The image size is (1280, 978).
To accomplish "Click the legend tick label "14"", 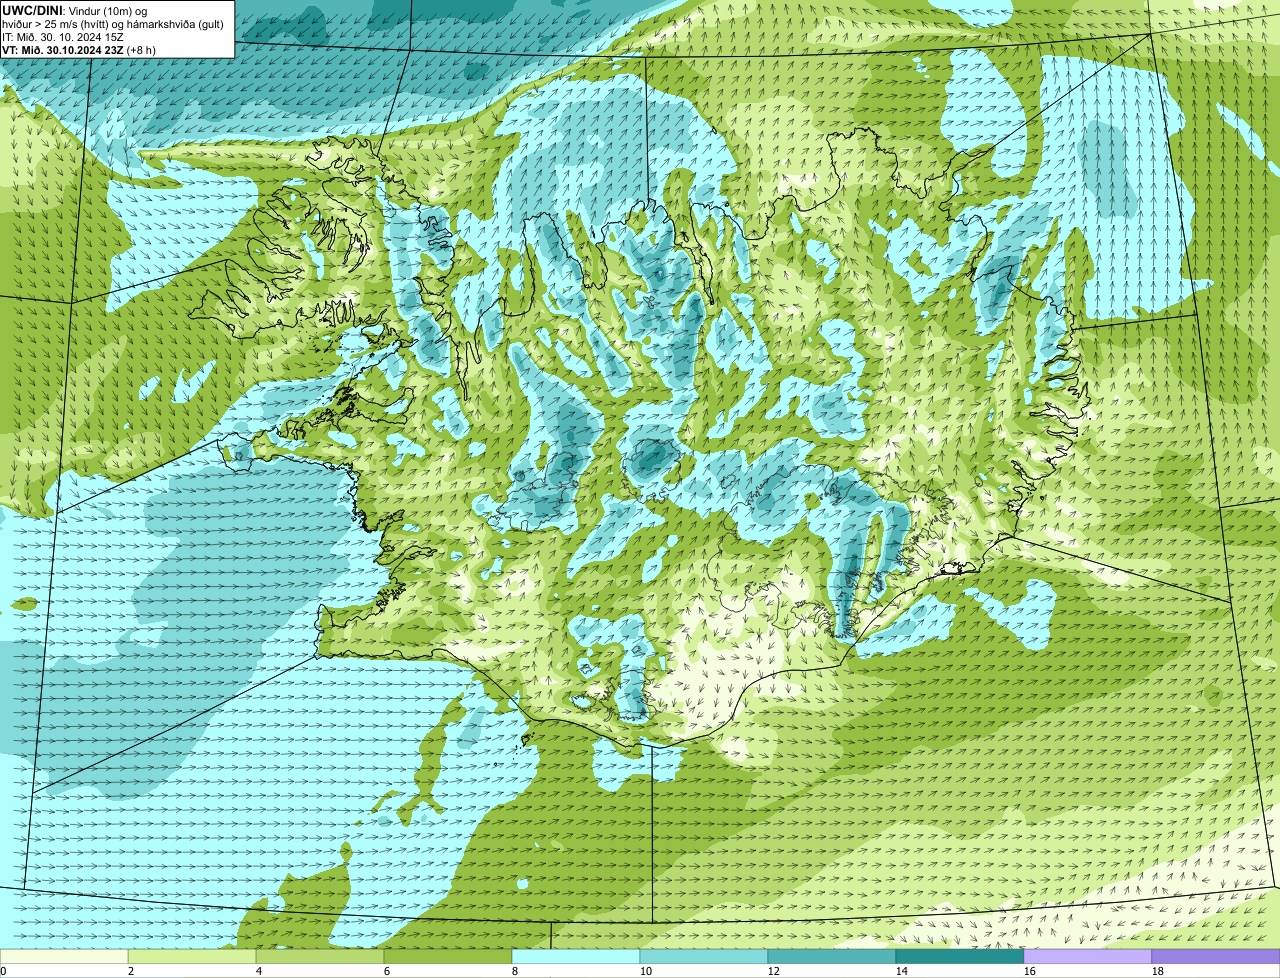I will (902, 971).
